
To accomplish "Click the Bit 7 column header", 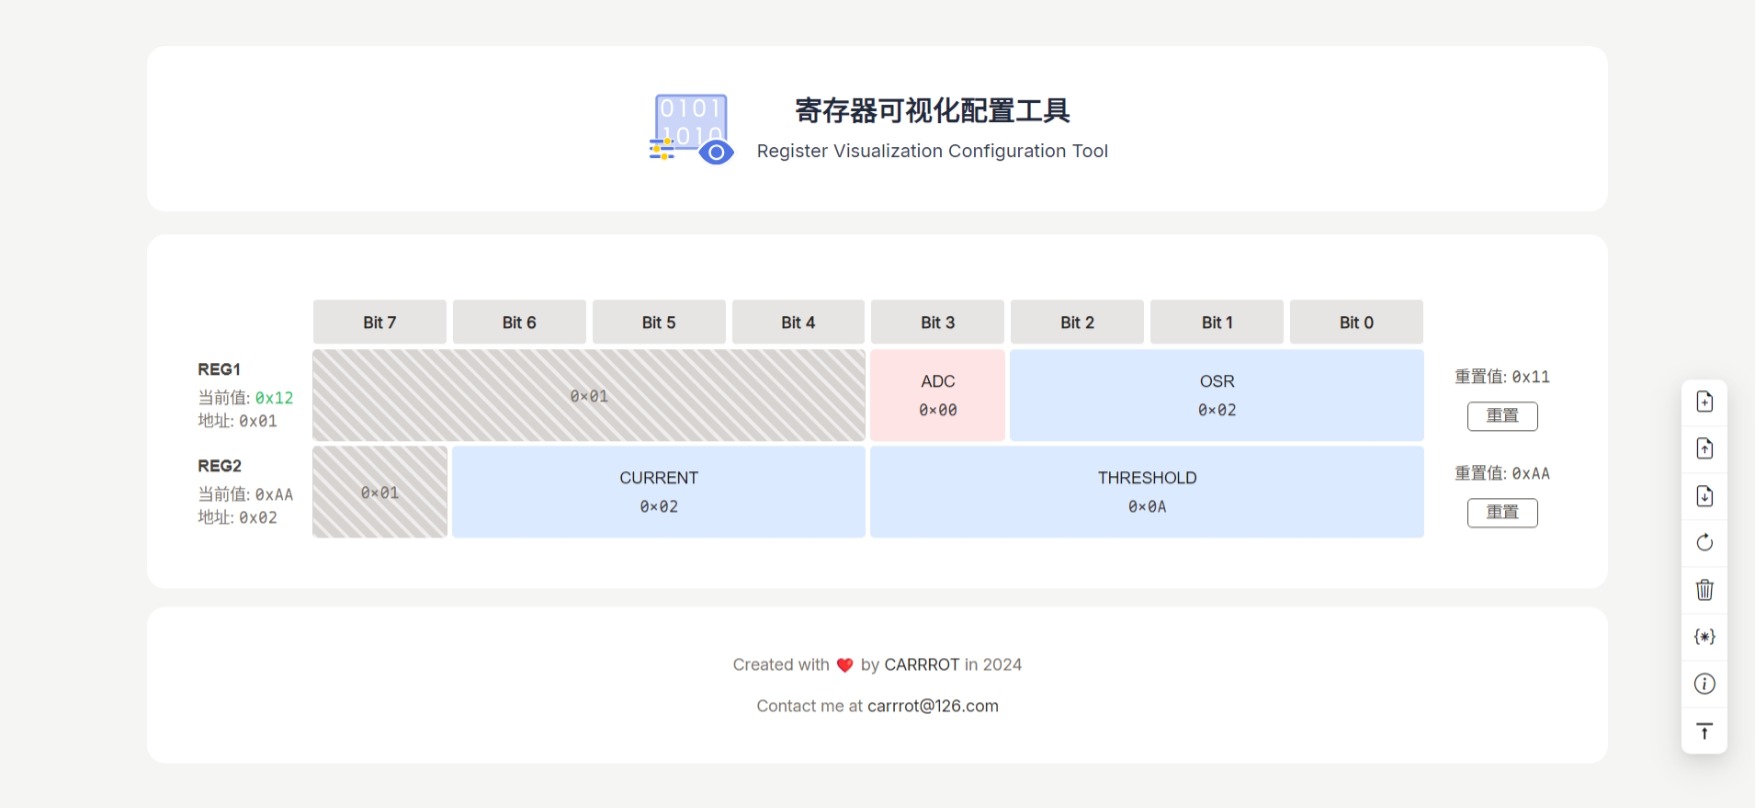I will [x=379, y=322].
